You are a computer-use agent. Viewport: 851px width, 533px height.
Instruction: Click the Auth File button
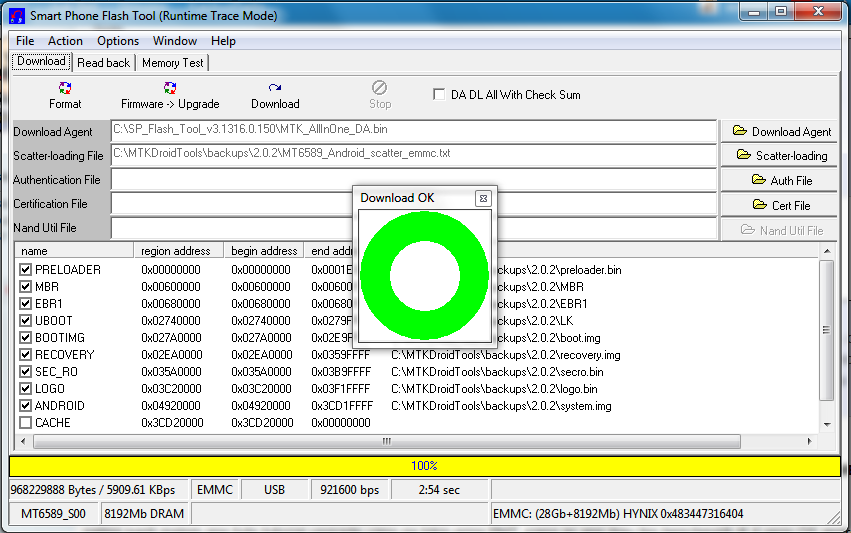779,180
